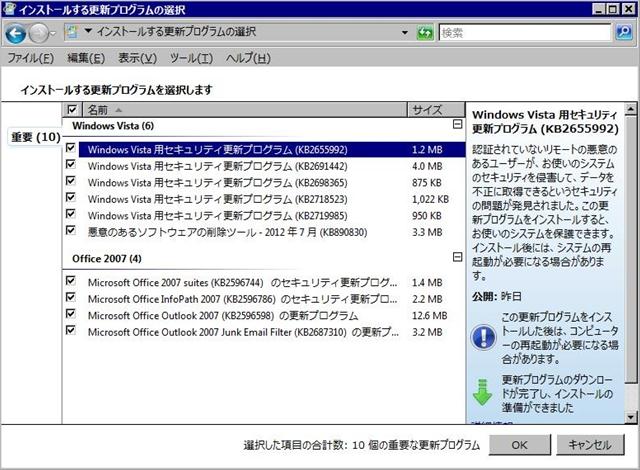Viewport: 640px width, 470px height.
Task: Click the キャンセル button
Action: (x=590, y=445)
